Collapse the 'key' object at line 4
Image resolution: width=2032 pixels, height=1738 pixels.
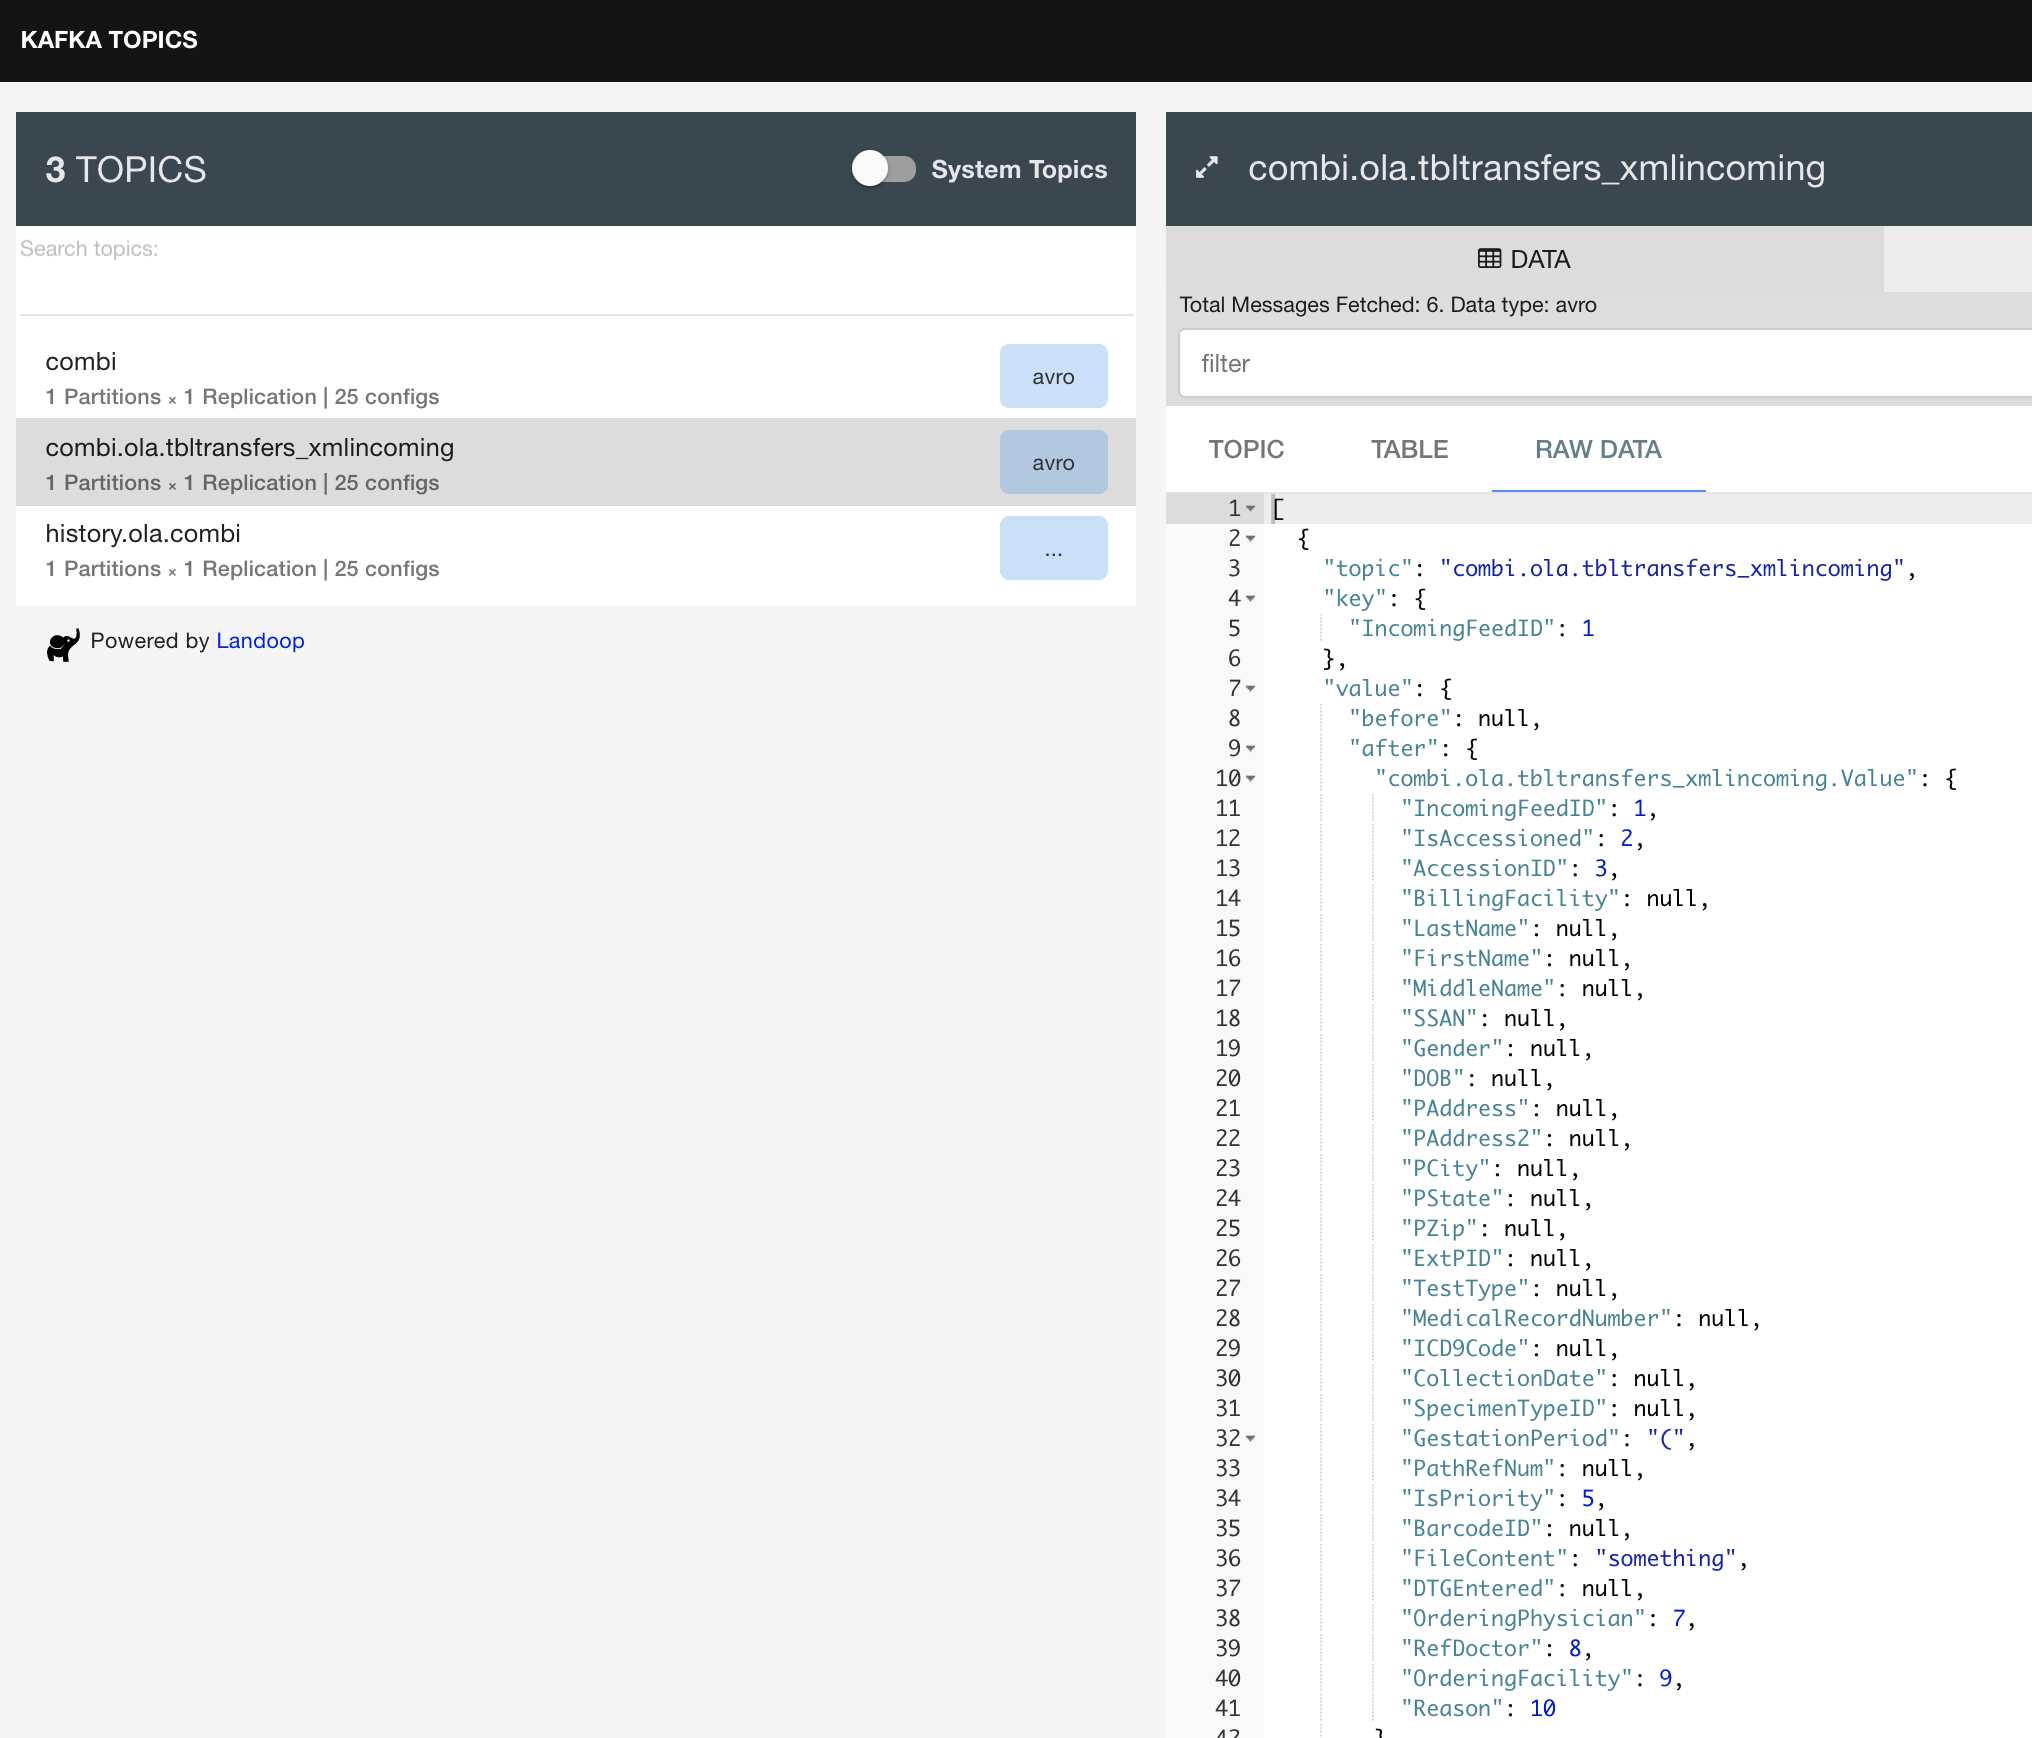click(1251, 599)
